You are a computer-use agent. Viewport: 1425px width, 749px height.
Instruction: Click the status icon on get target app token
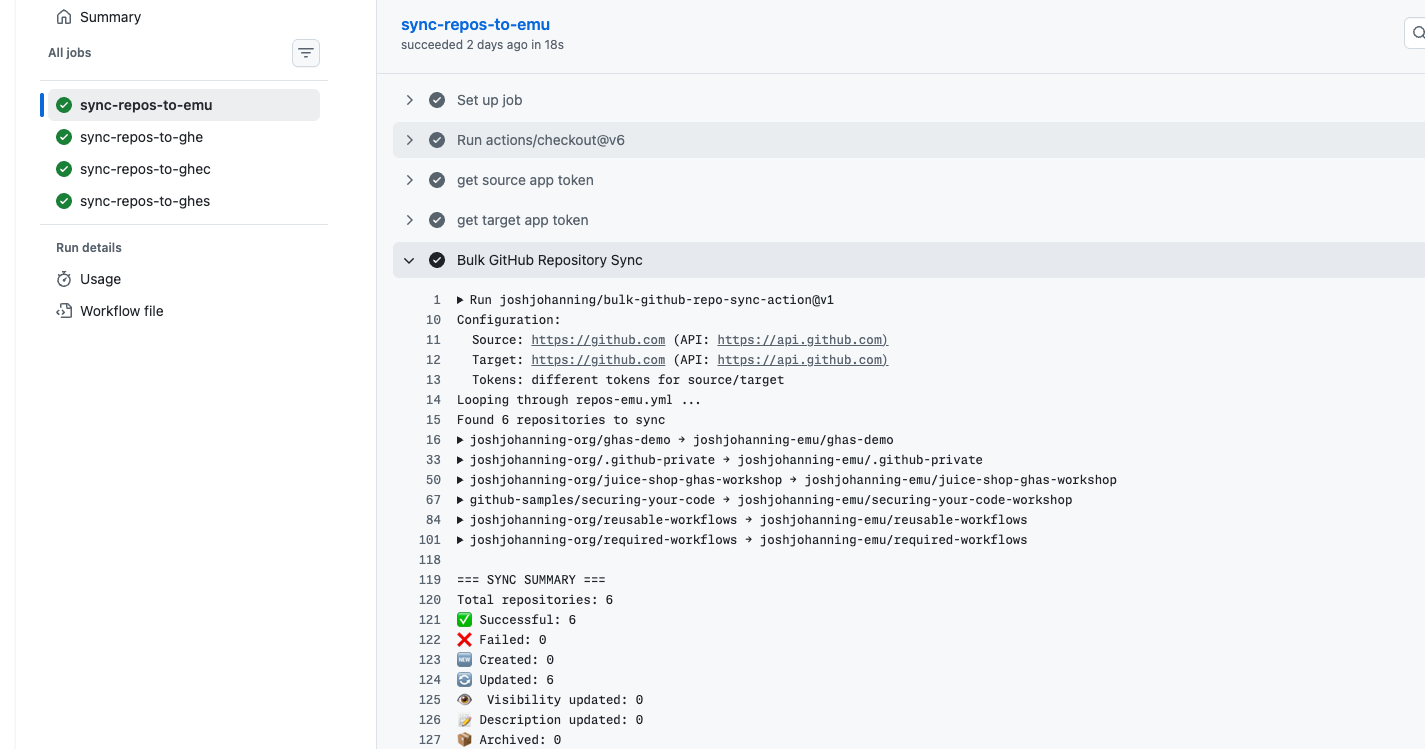click(x=437, y=220)
